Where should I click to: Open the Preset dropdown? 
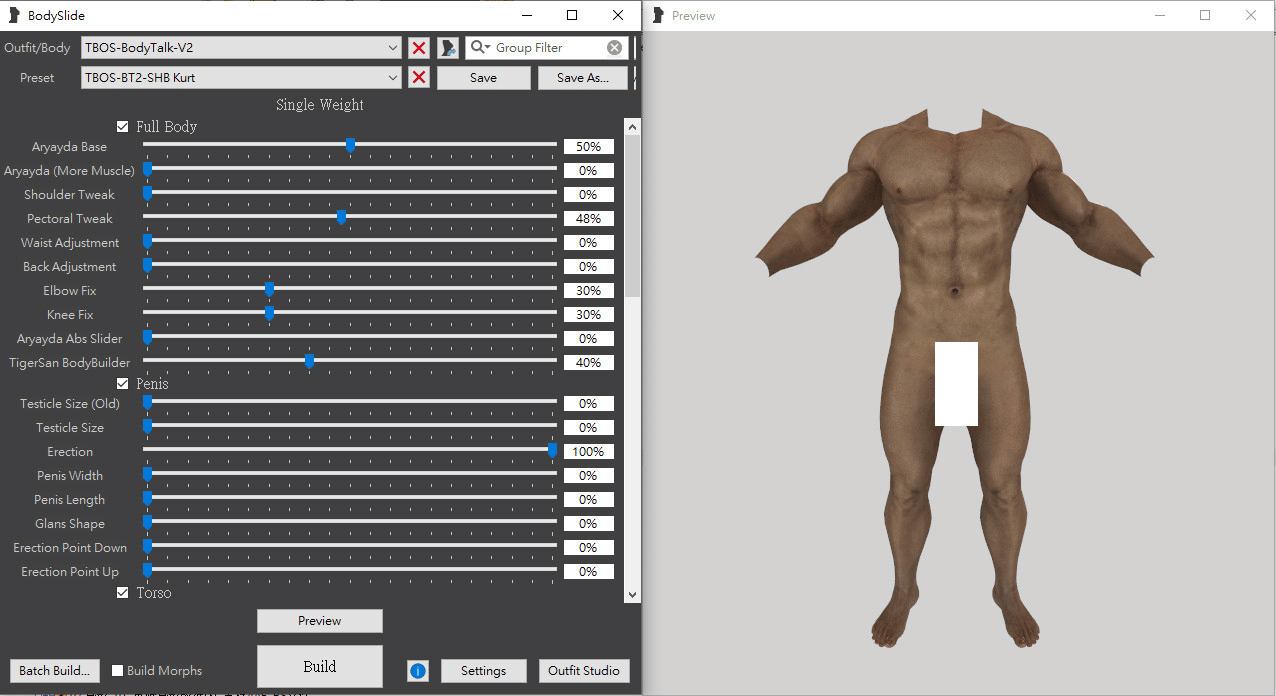click(241, 77)
